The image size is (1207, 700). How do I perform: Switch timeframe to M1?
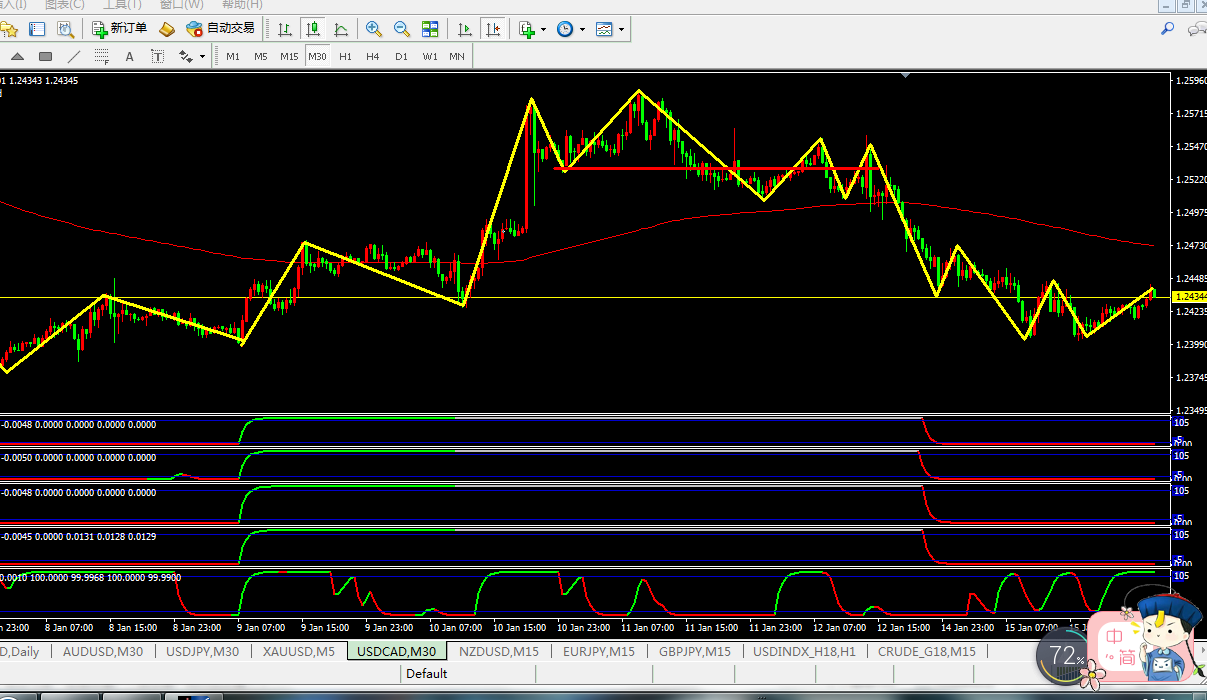233,56
